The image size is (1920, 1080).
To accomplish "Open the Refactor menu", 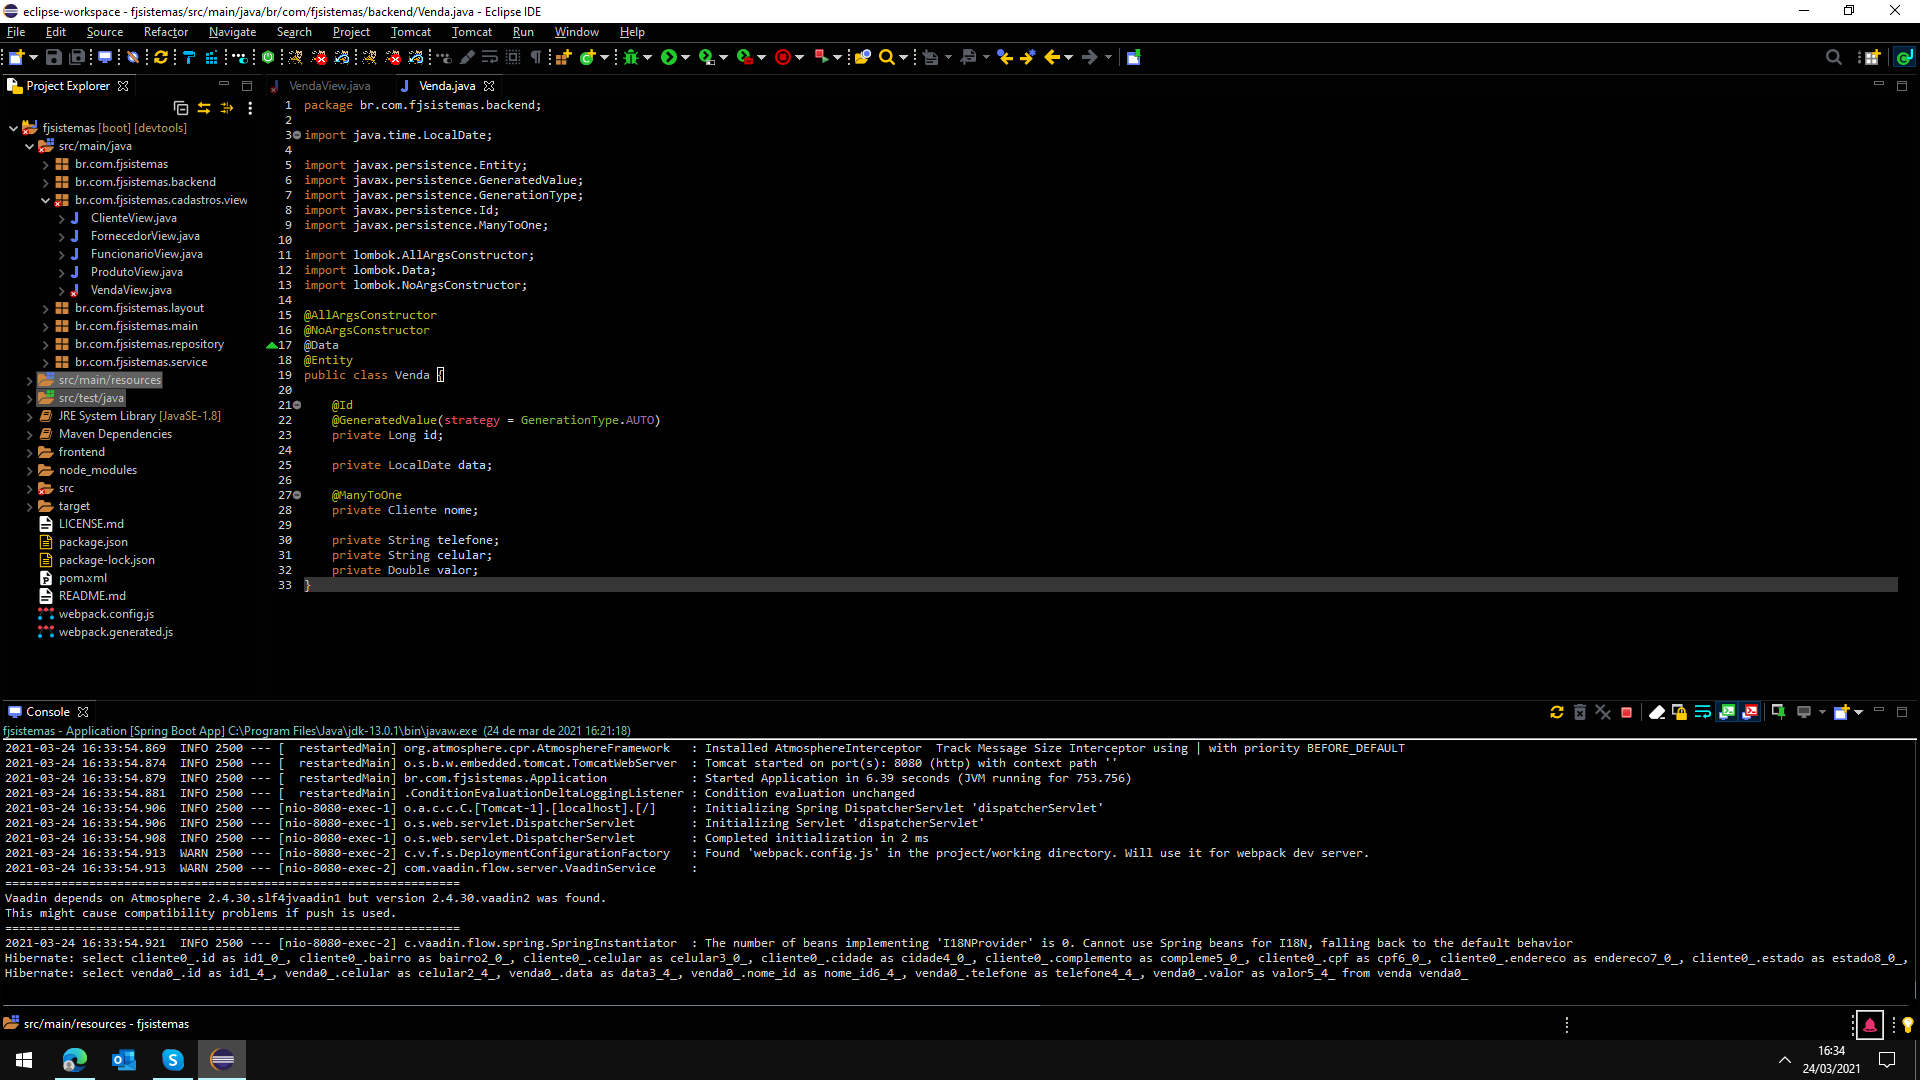I will [x=165, y=32].
